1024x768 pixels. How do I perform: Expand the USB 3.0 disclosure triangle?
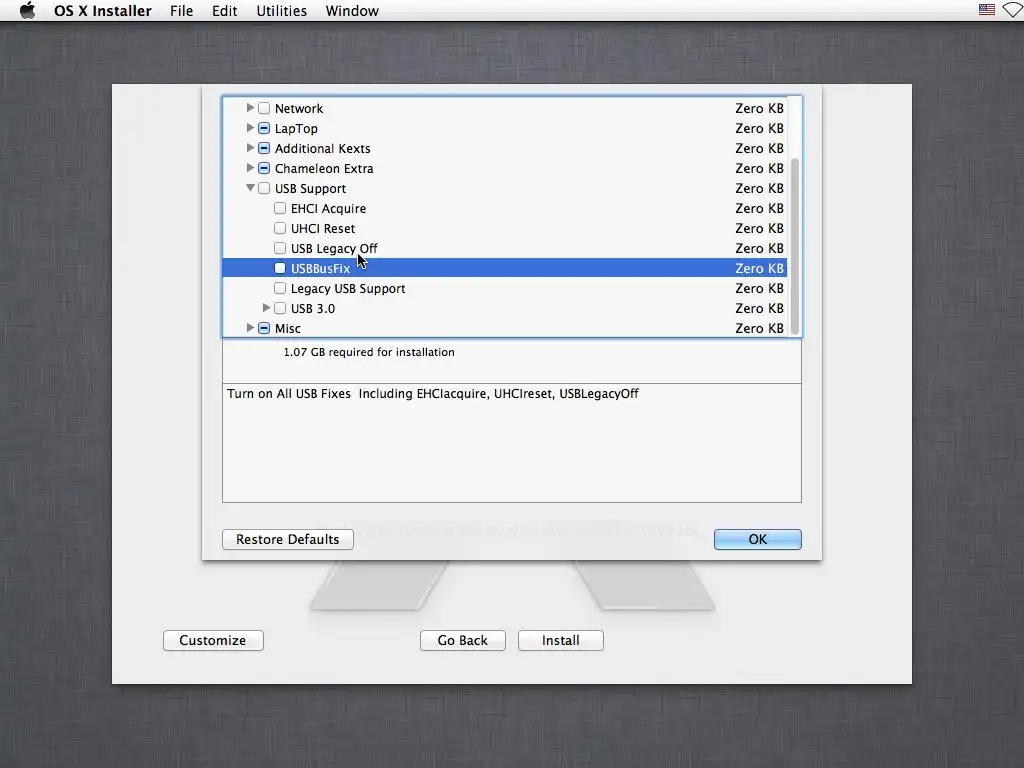(266, 308)
